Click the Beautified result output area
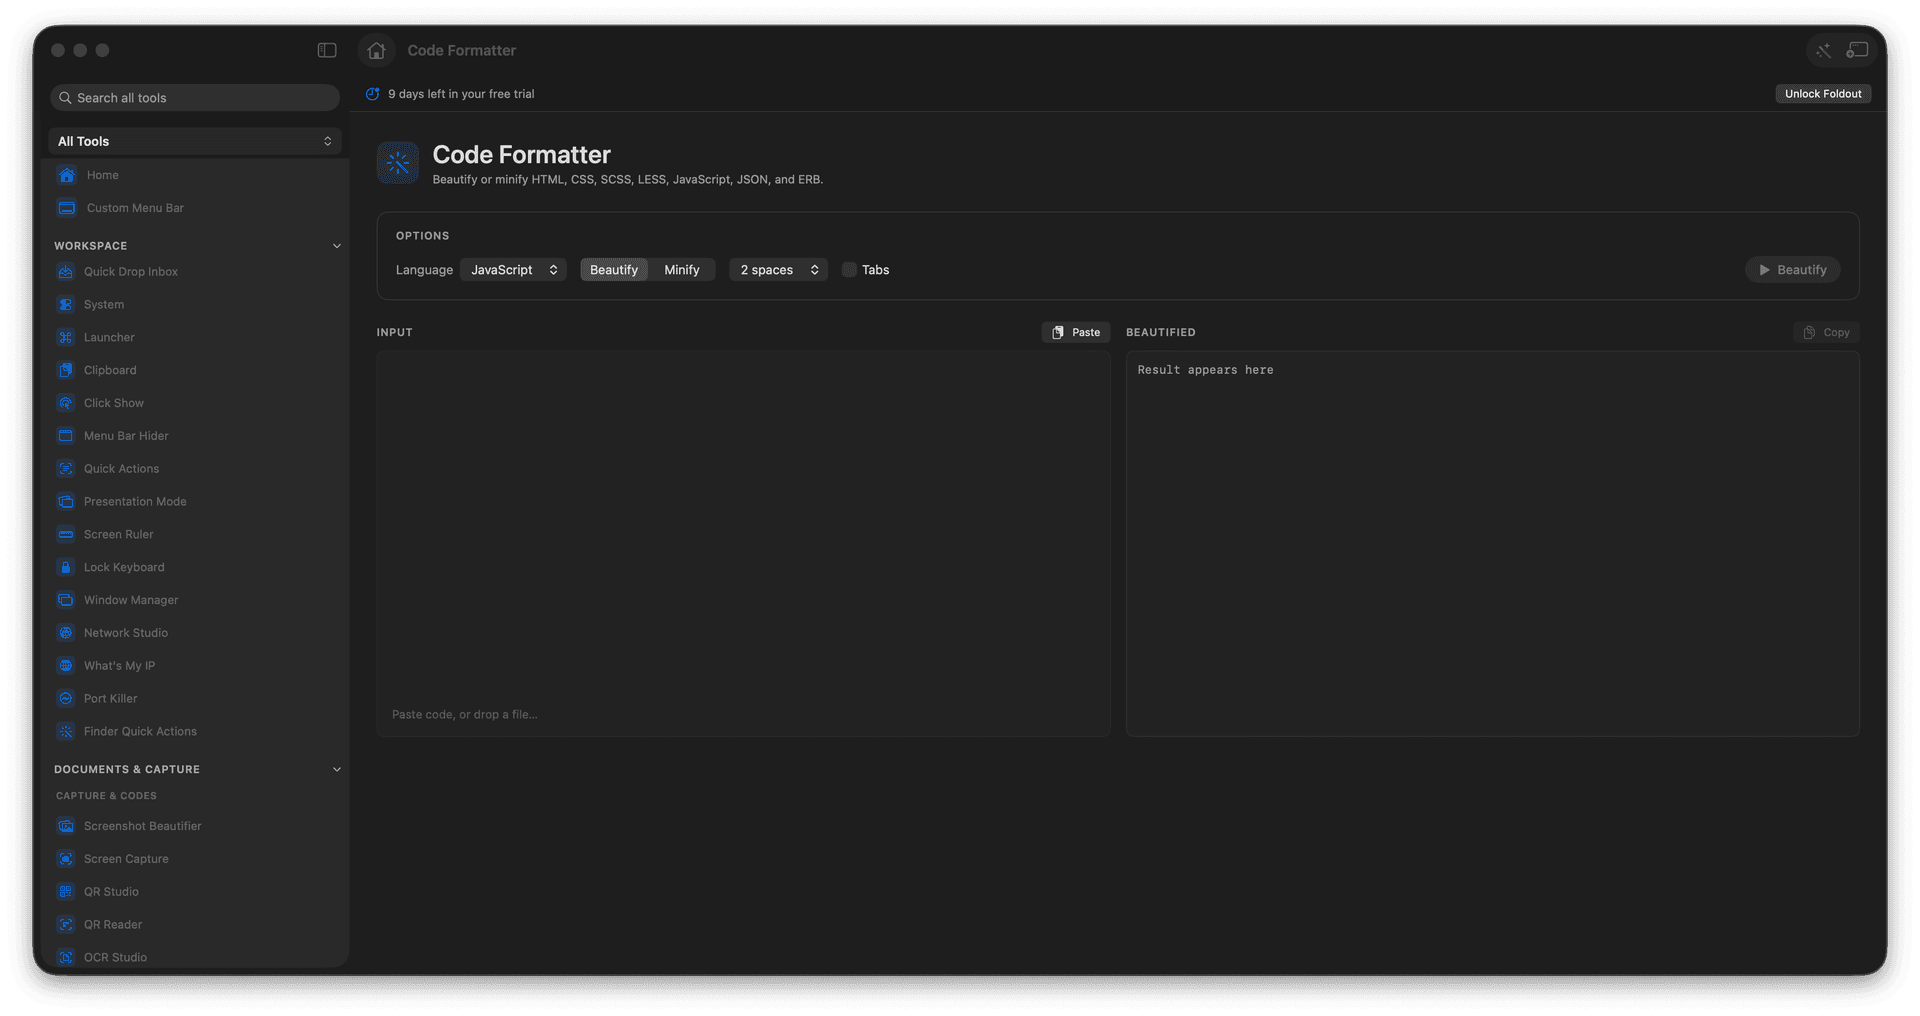 [1493, 544]
